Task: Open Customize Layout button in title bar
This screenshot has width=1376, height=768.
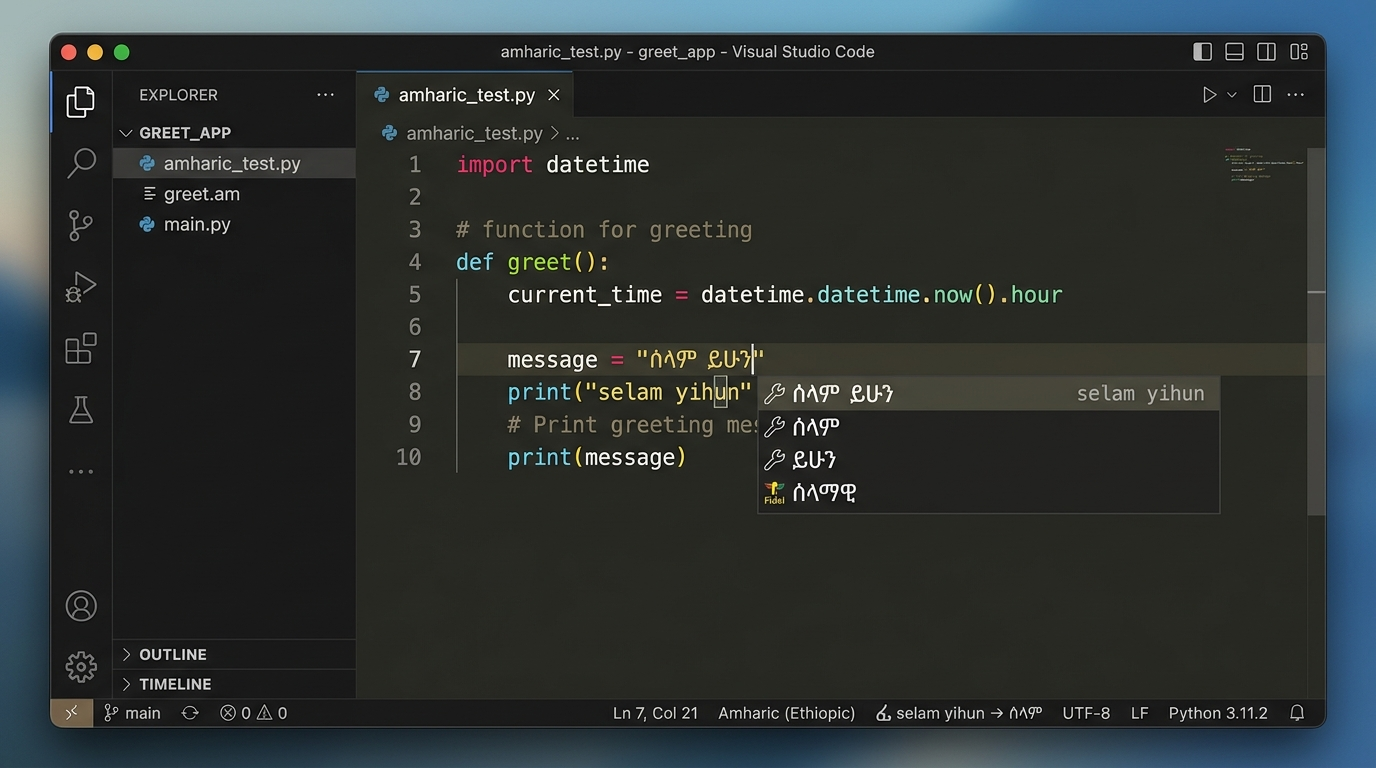Action: (x=1299, y=52)
